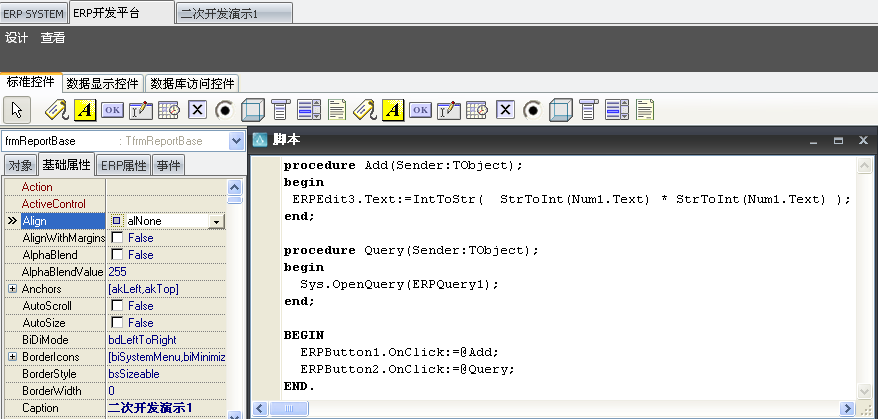This screenshot has width=878, height=419.
Task: Pick the first edit box with pencil icon
Action: [x=141, y=110]
